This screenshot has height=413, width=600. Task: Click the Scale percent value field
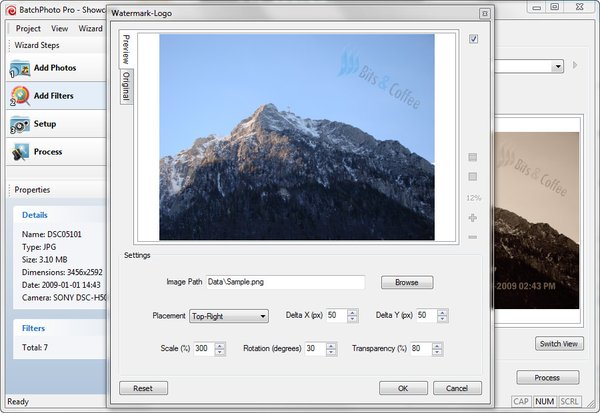click(204, 349)
